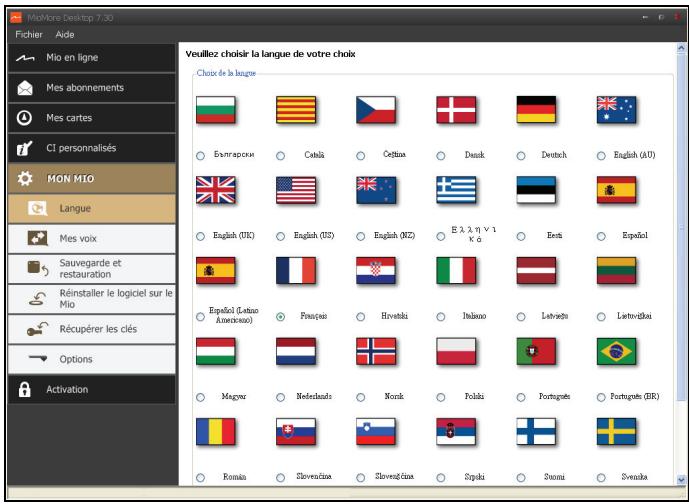Viewport: 689px width, 504px height.
Task: Click the Czech flag icon
Action: point(376,109)
